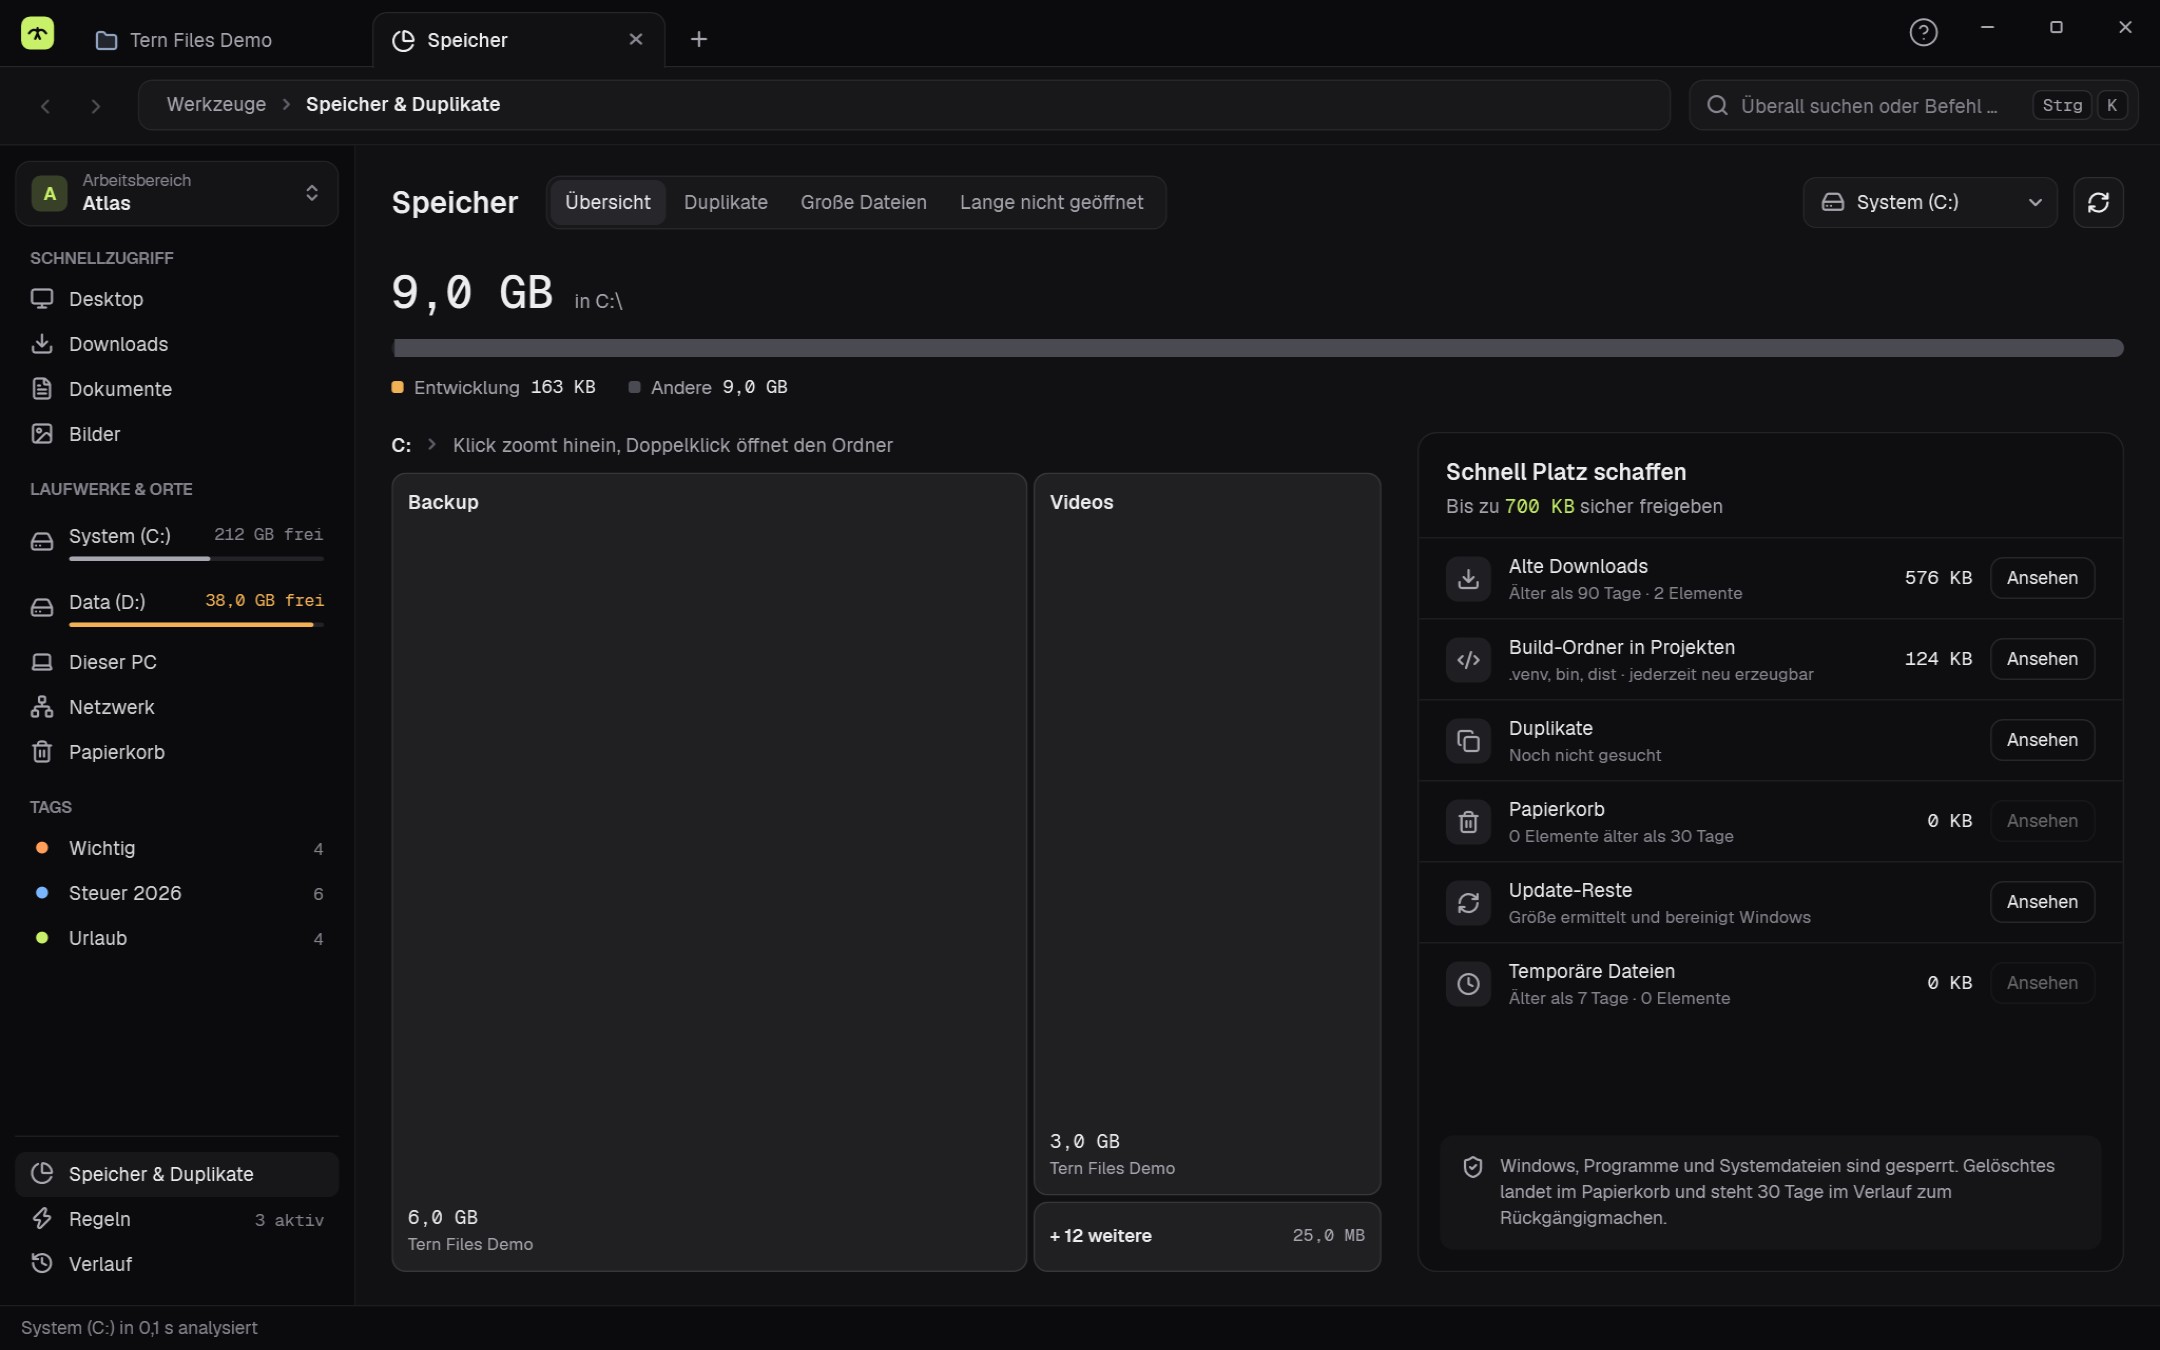Image resolution: width=2160 pixels, height=1350 pixels.
Task: Click Ansehen for Update-Reste
Action: (x=2042, y=902)
